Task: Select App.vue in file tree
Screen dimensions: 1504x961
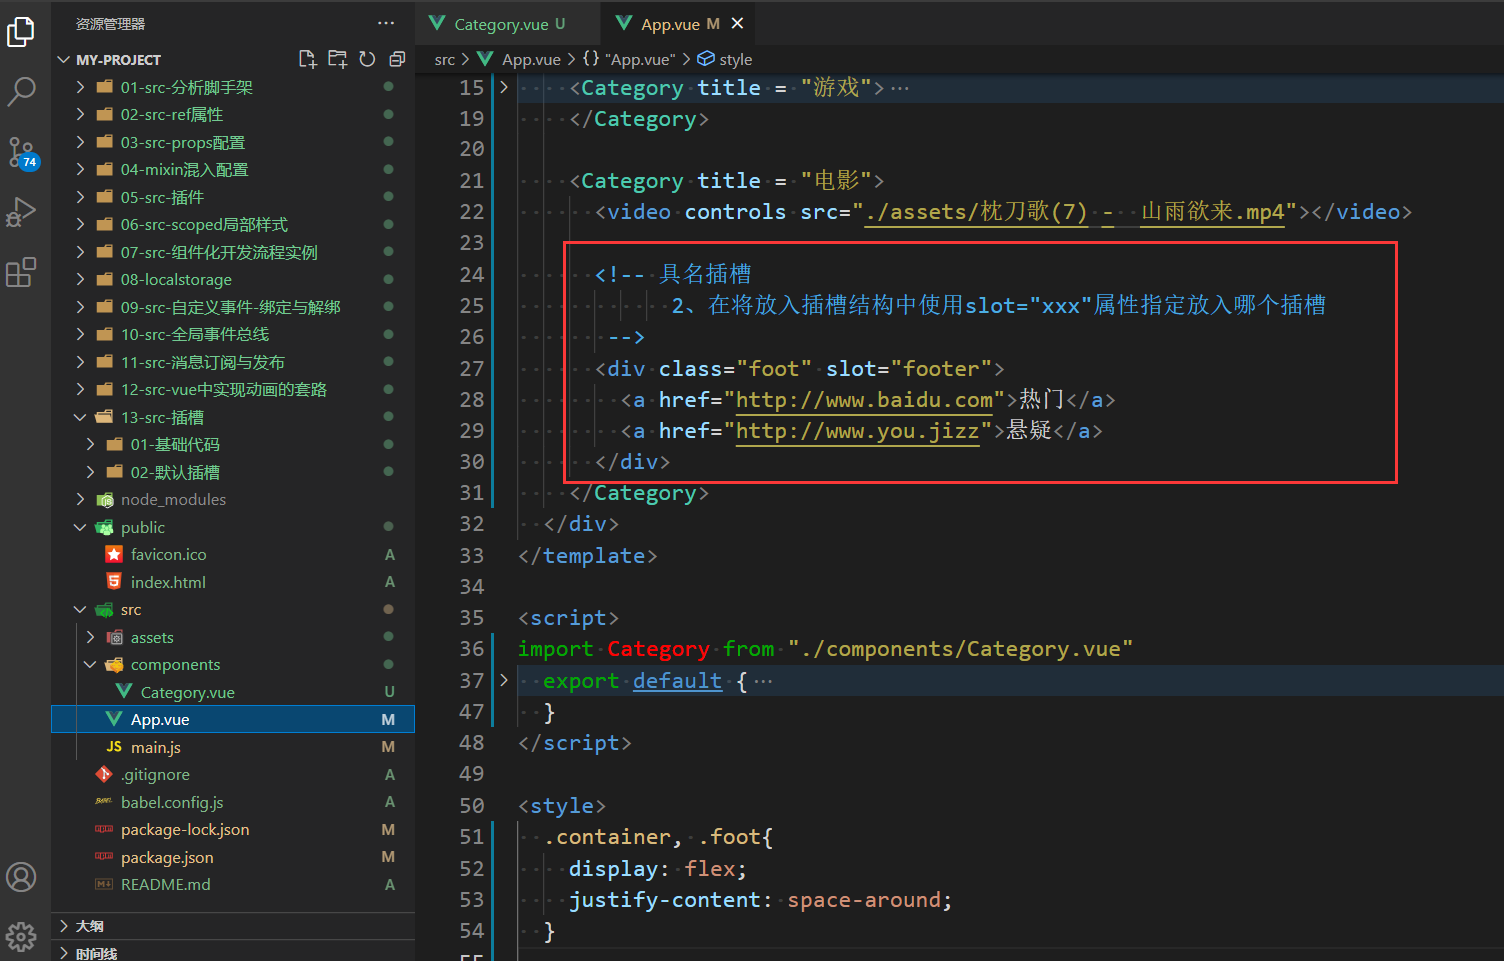Action: coord(233,720)
